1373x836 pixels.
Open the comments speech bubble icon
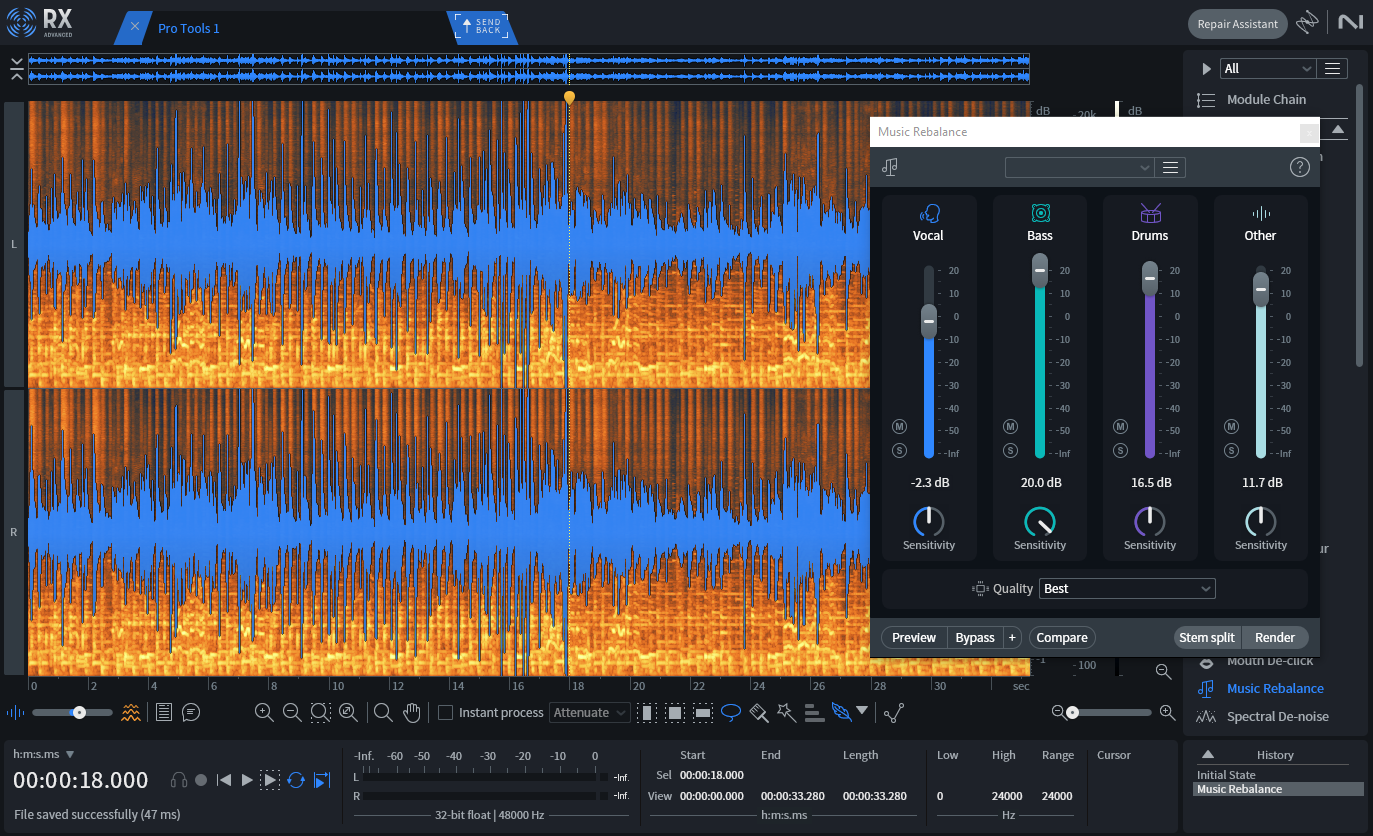tap(191, 713)
